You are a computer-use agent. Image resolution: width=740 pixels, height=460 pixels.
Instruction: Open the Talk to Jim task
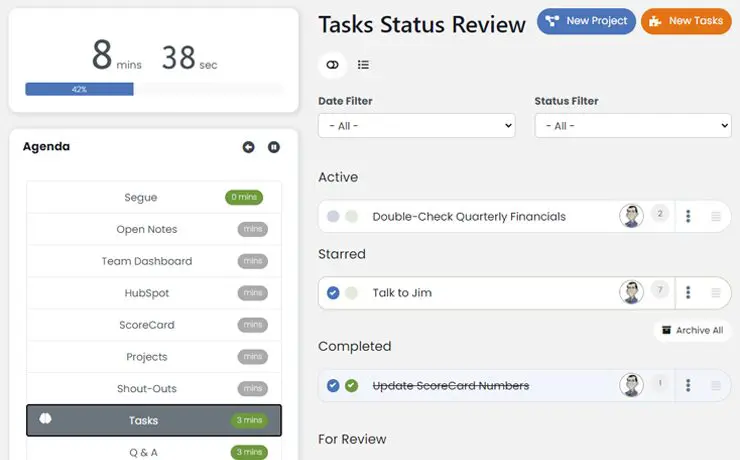pyautogui.click(x=402, y=293)
